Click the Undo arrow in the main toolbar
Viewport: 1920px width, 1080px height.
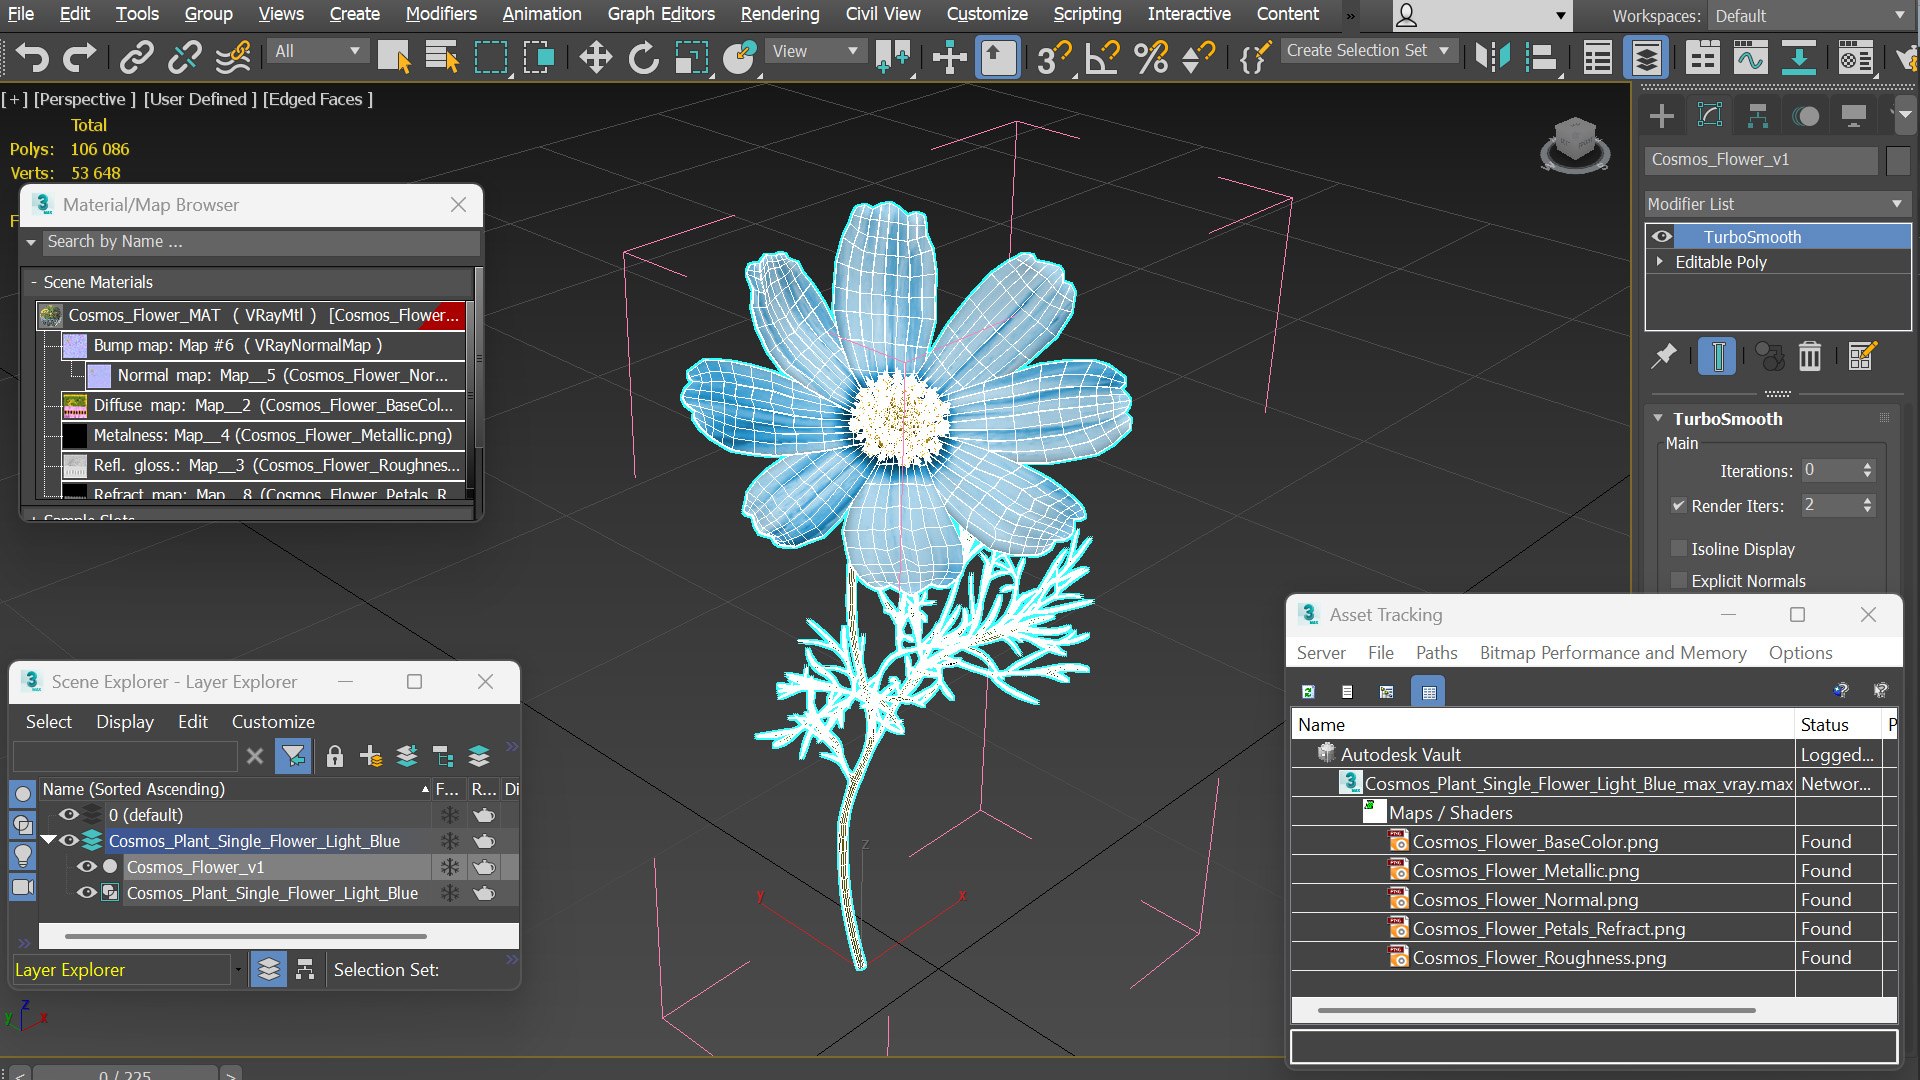tap(32, 57)
